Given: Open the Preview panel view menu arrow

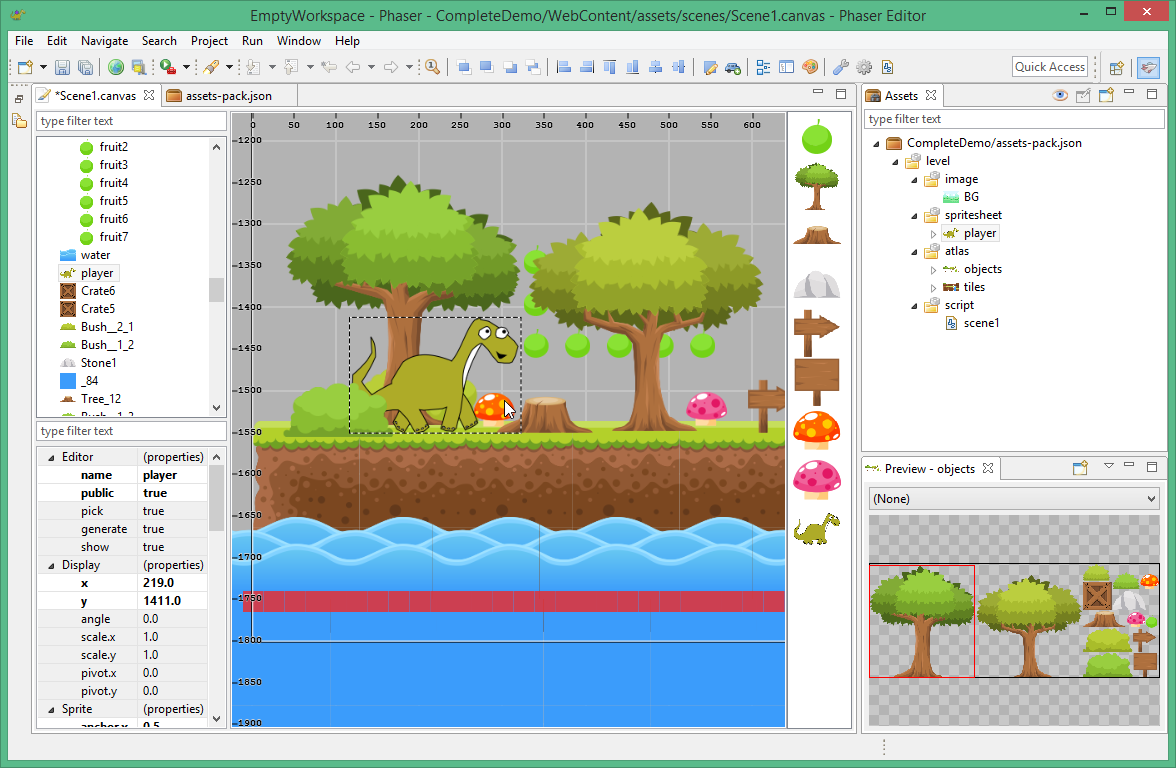Looking at the screenshot, I should click(1108, 466).
